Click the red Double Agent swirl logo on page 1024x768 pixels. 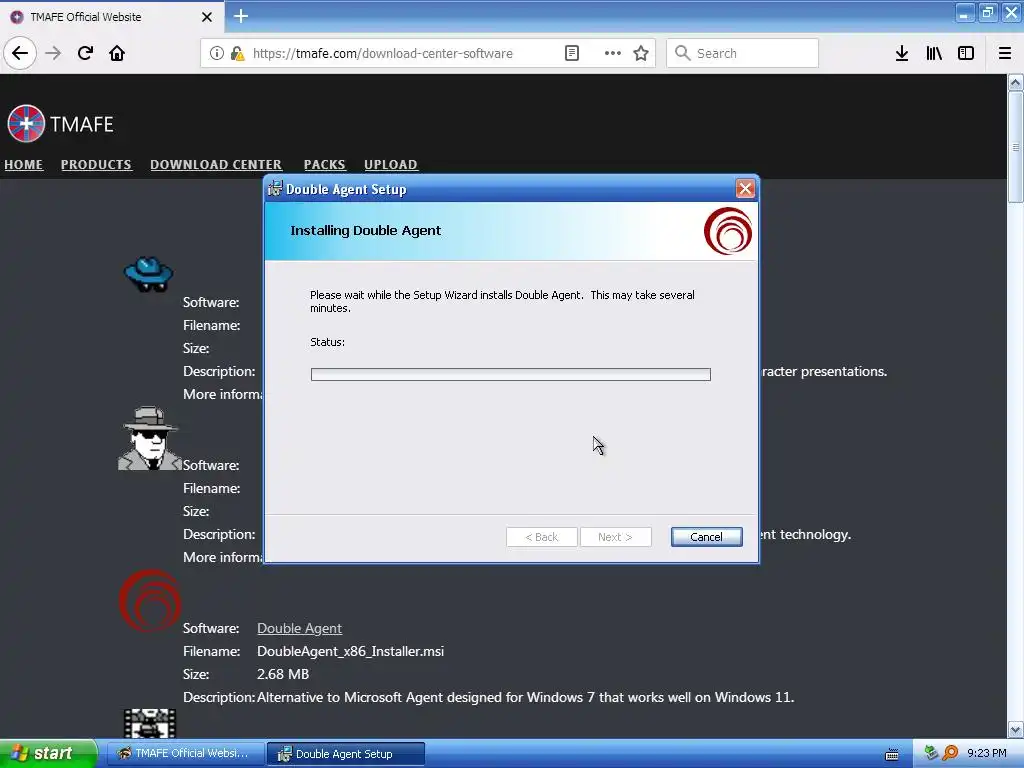point(150,601)
